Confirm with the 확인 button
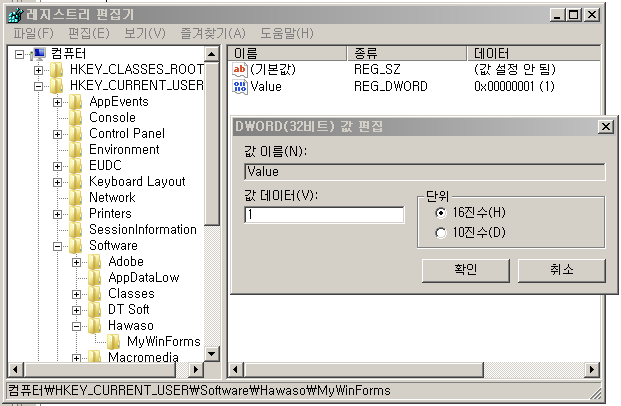Screen dimensions: 621x406 (x=465, y=271)
